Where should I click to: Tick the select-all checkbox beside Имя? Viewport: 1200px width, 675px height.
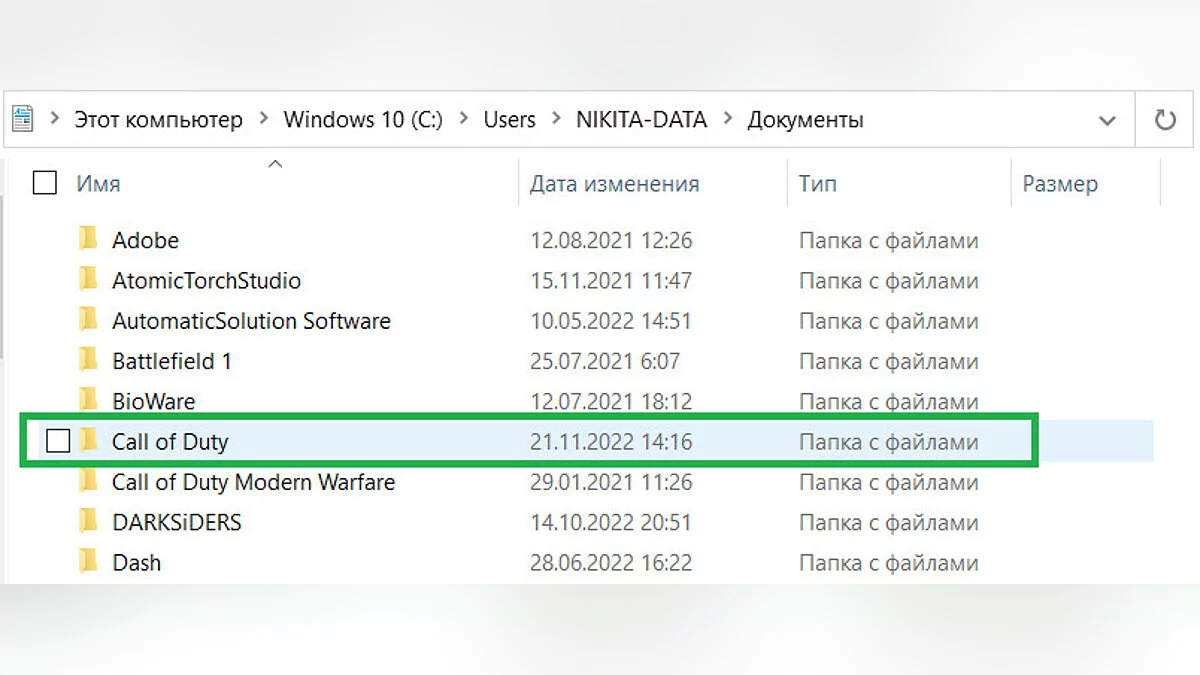pyautogui.click(x=45, y=183)
